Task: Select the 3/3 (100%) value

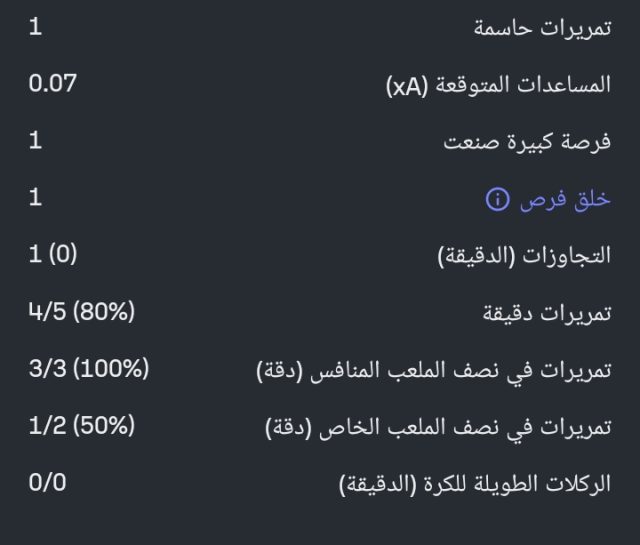Action: click(89, 368)
